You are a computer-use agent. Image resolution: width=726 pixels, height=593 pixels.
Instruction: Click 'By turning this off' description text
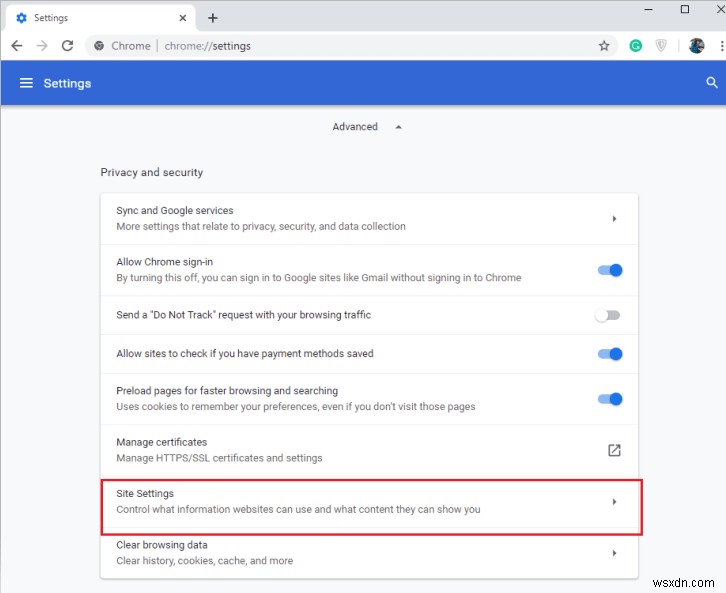319,278
